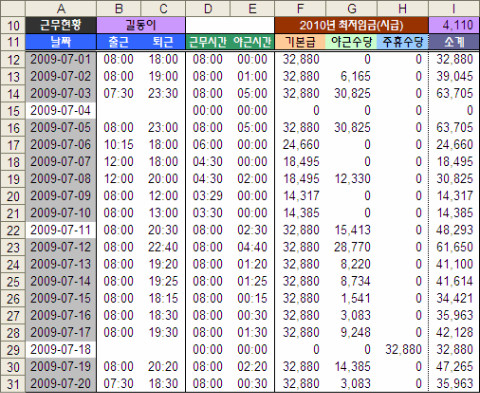The height and width of the screenshot is (393, 480).
Task: Select row 15 header
Action: (x=13, y=111)
